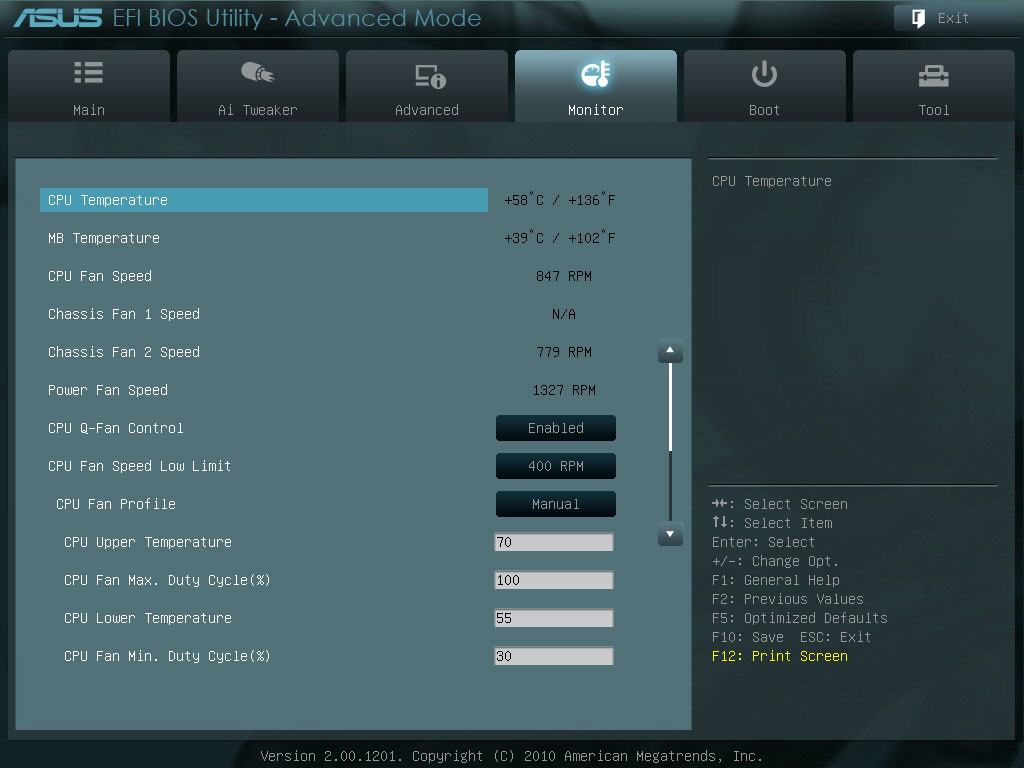Go to the Advanced tab

coord(426,86)
